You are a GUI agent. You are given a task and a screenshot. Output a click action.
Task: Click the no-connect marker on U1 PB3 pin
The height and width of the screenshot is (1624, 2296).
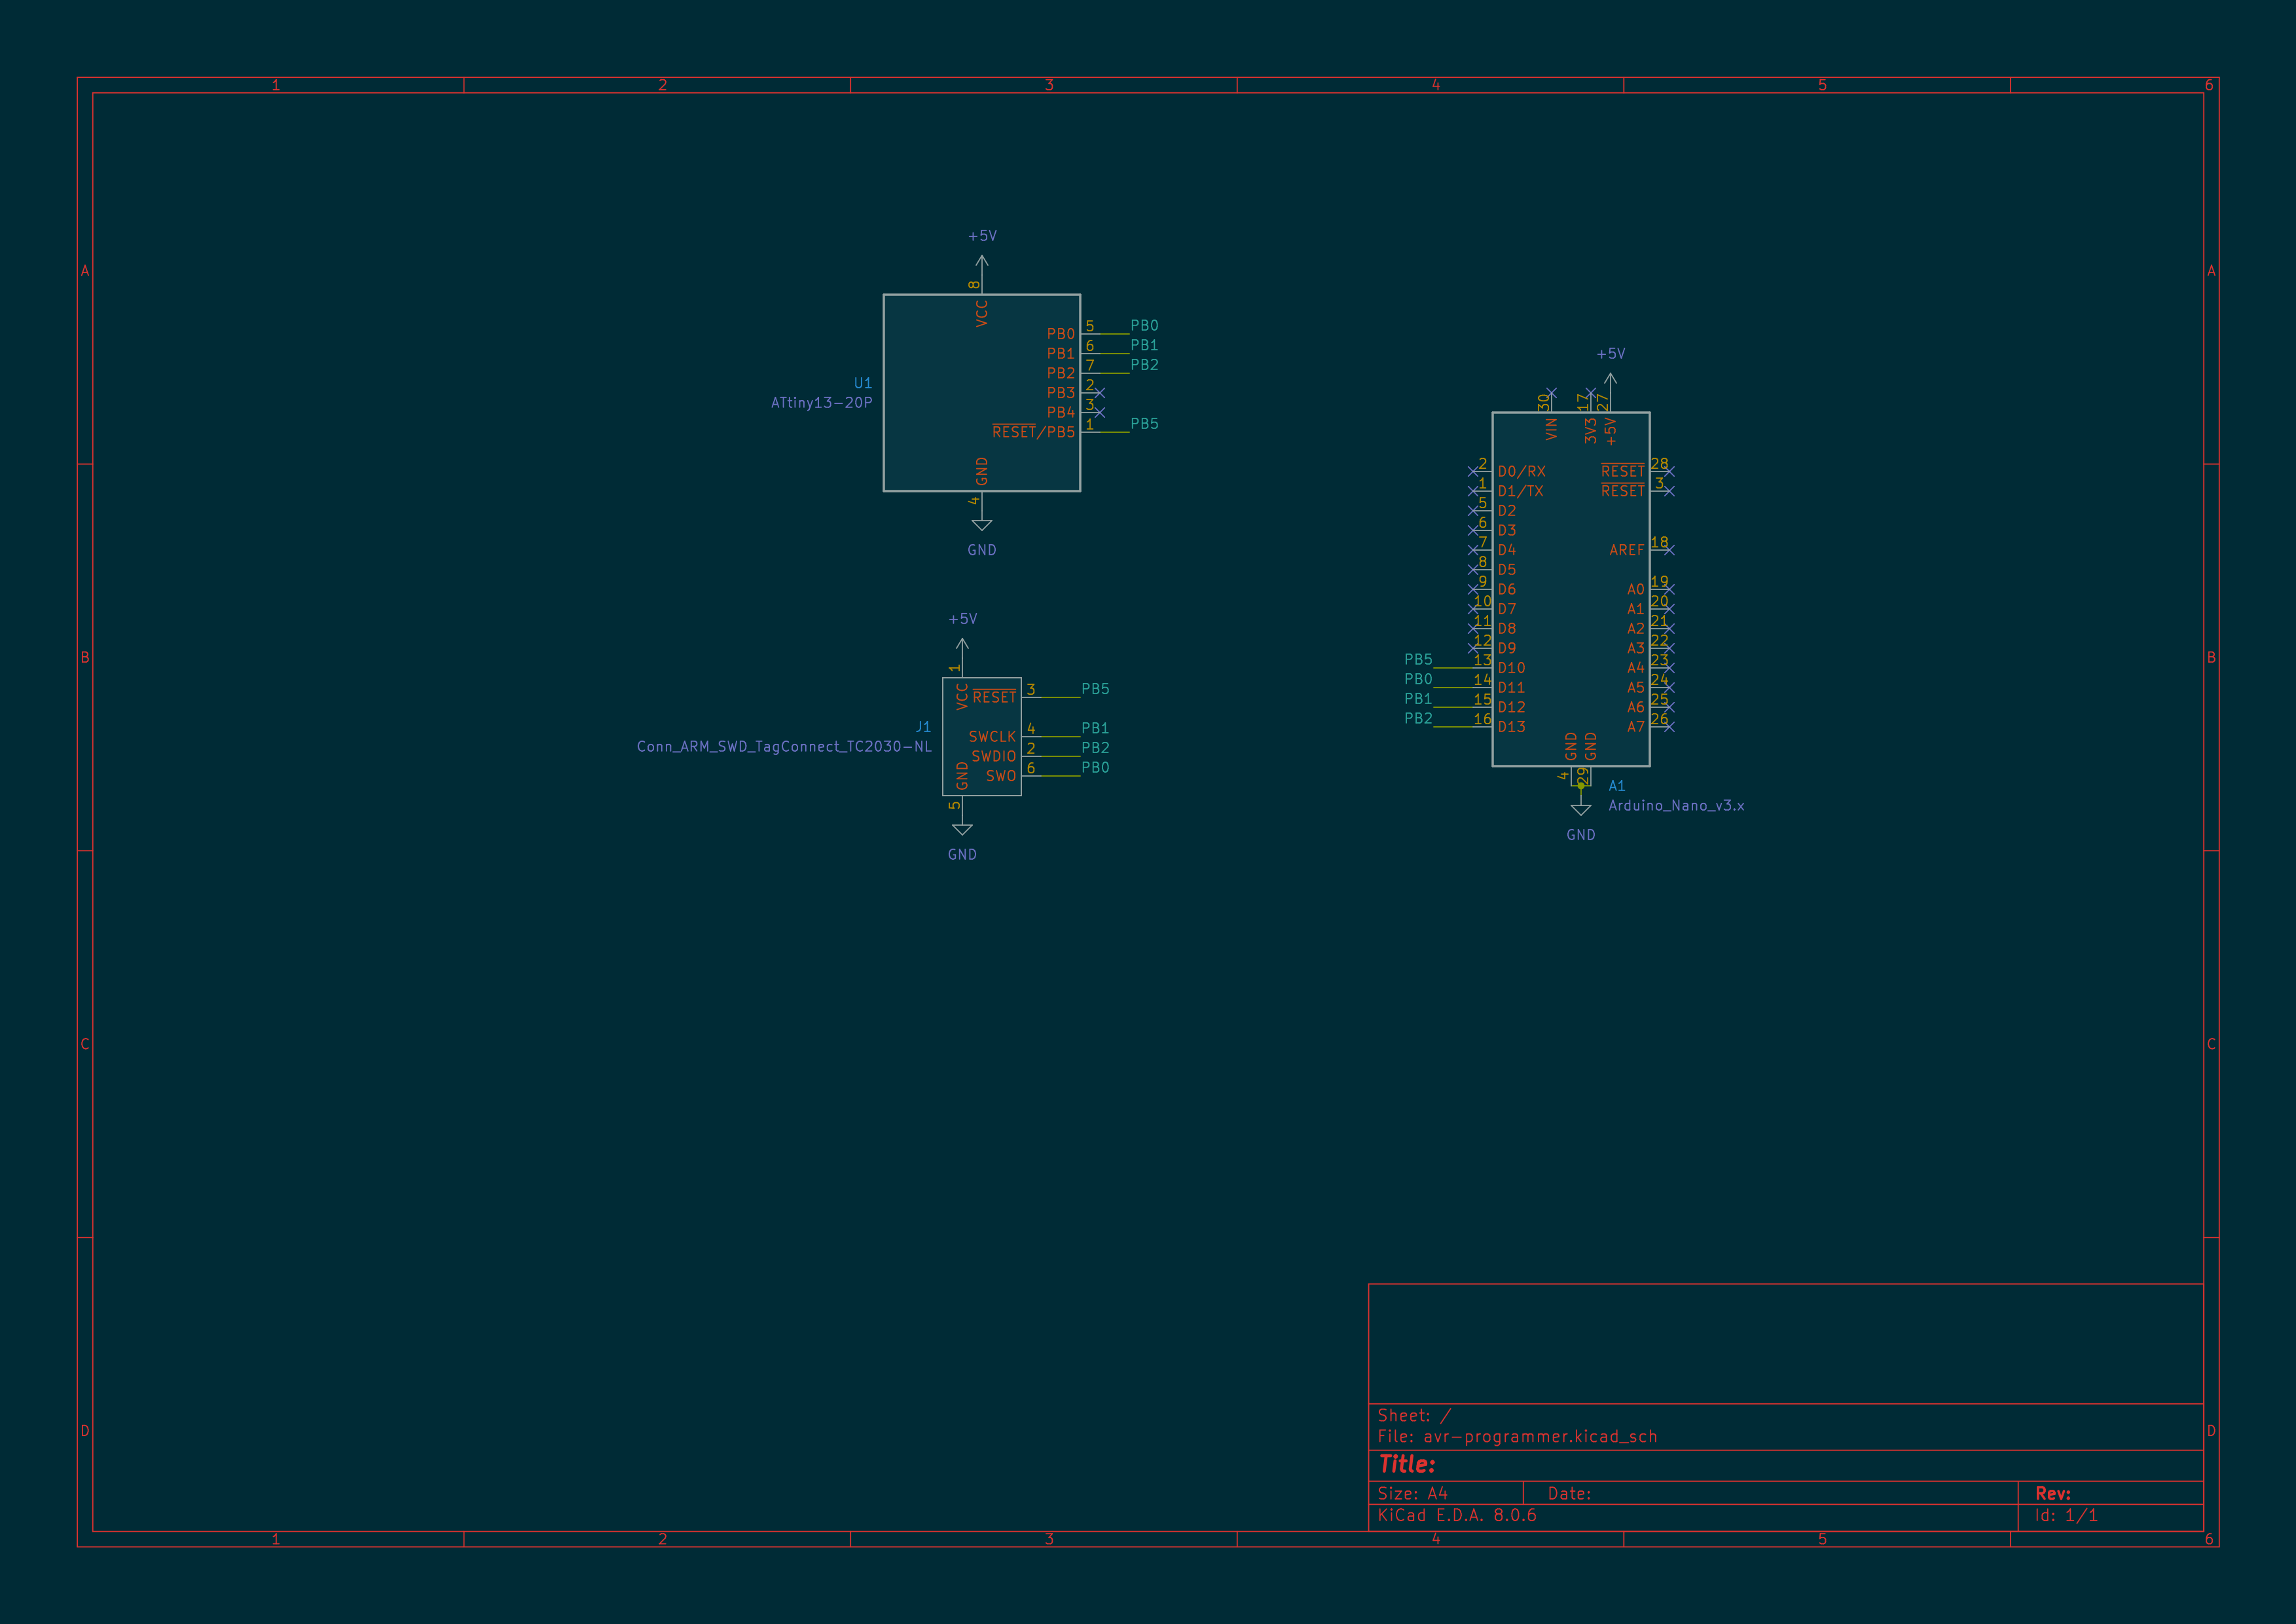[1100, 393]
